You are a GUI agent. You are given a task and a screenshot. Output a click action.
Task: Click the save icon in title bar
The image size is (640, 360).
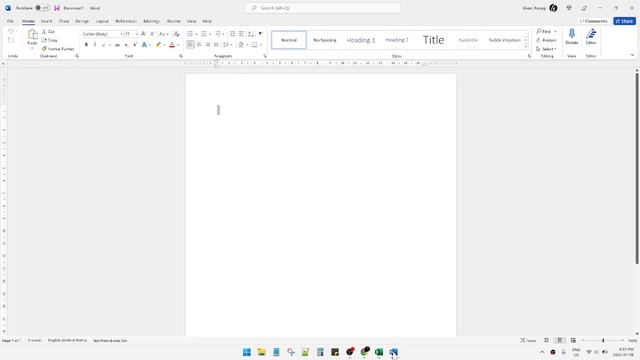click(x=57, y=8)
